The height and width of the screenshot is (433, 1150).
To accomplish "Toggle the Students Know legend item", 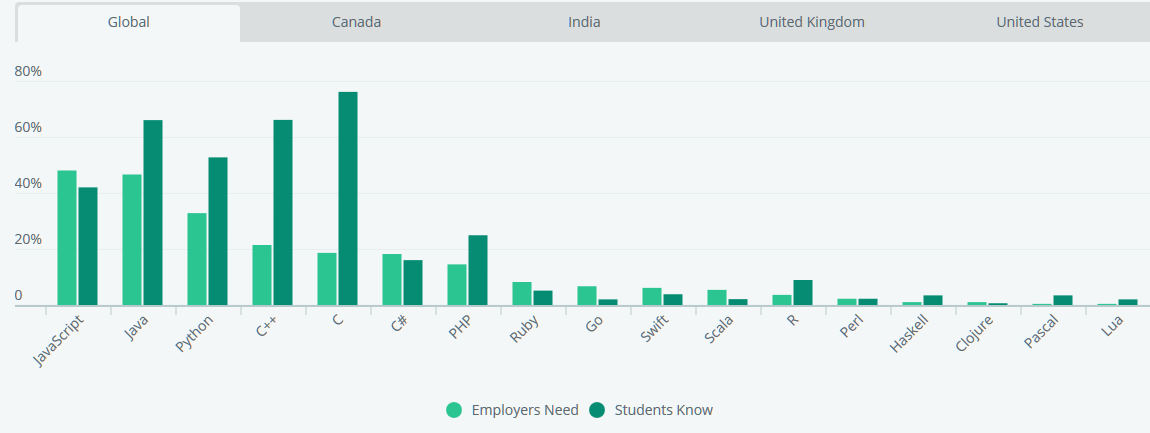I will (x=663, y=410).
